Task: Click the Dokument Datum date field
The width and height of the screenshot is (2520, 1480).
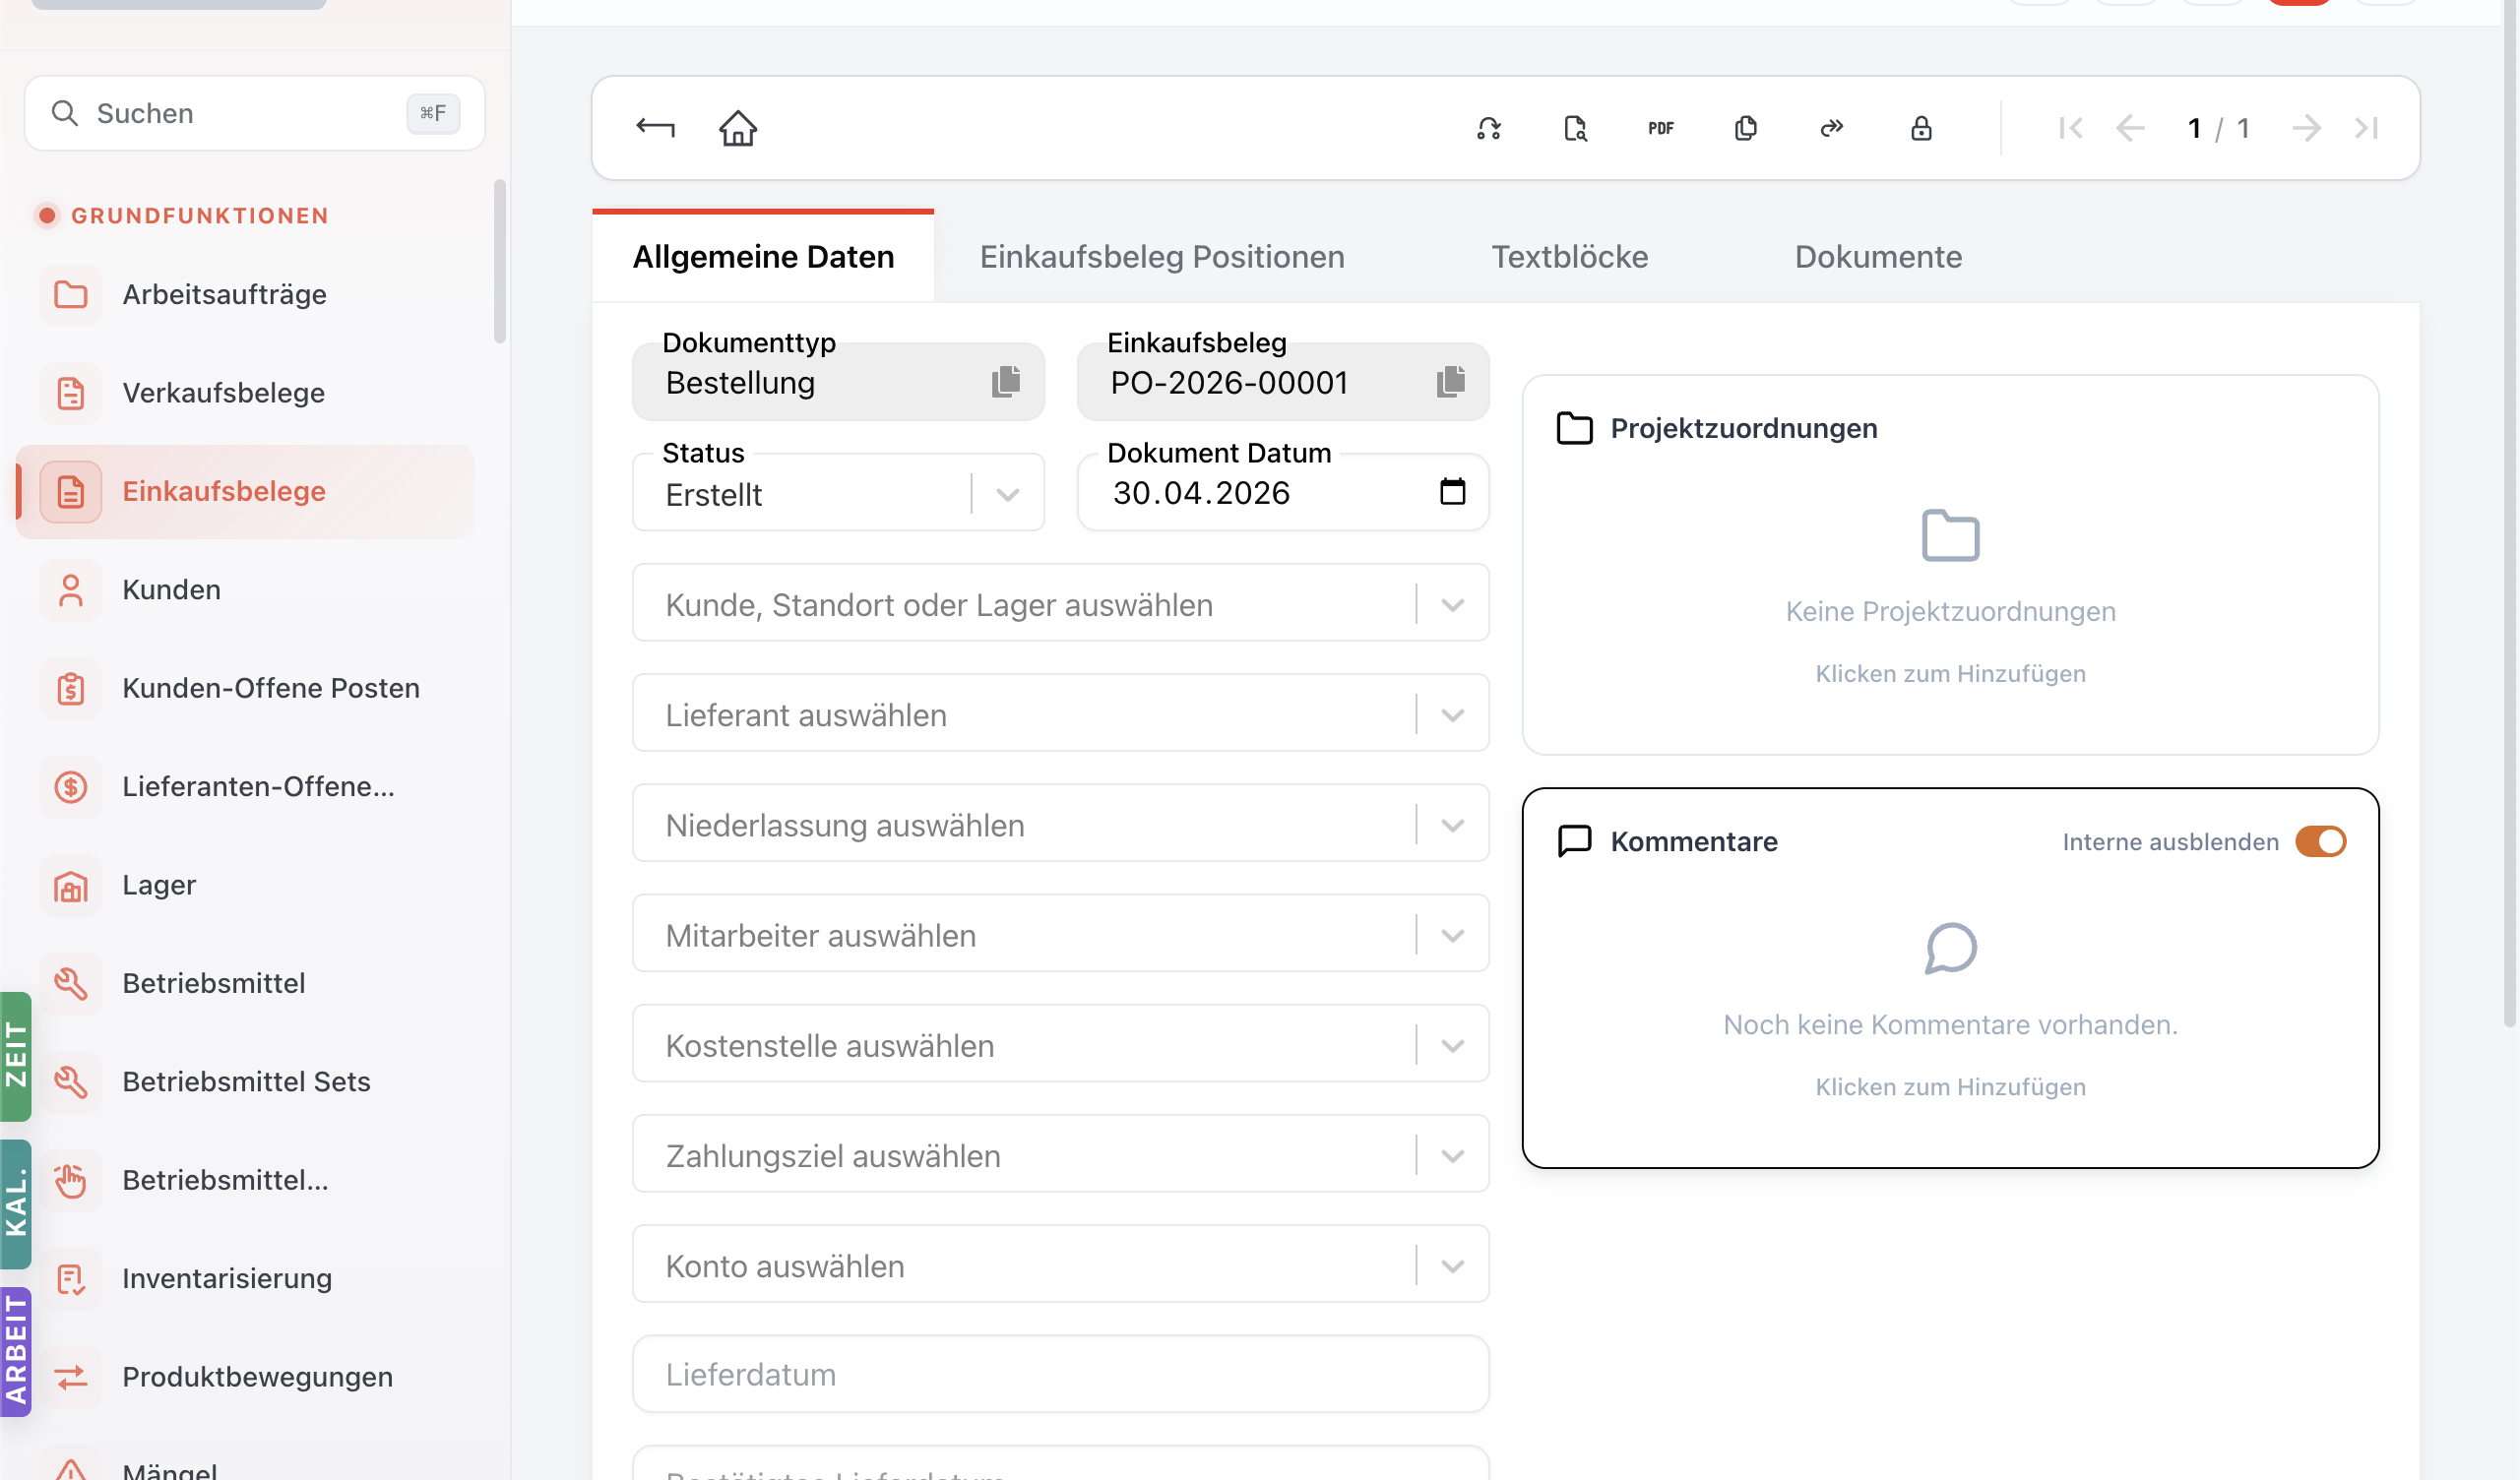Action: [1282, 493]
